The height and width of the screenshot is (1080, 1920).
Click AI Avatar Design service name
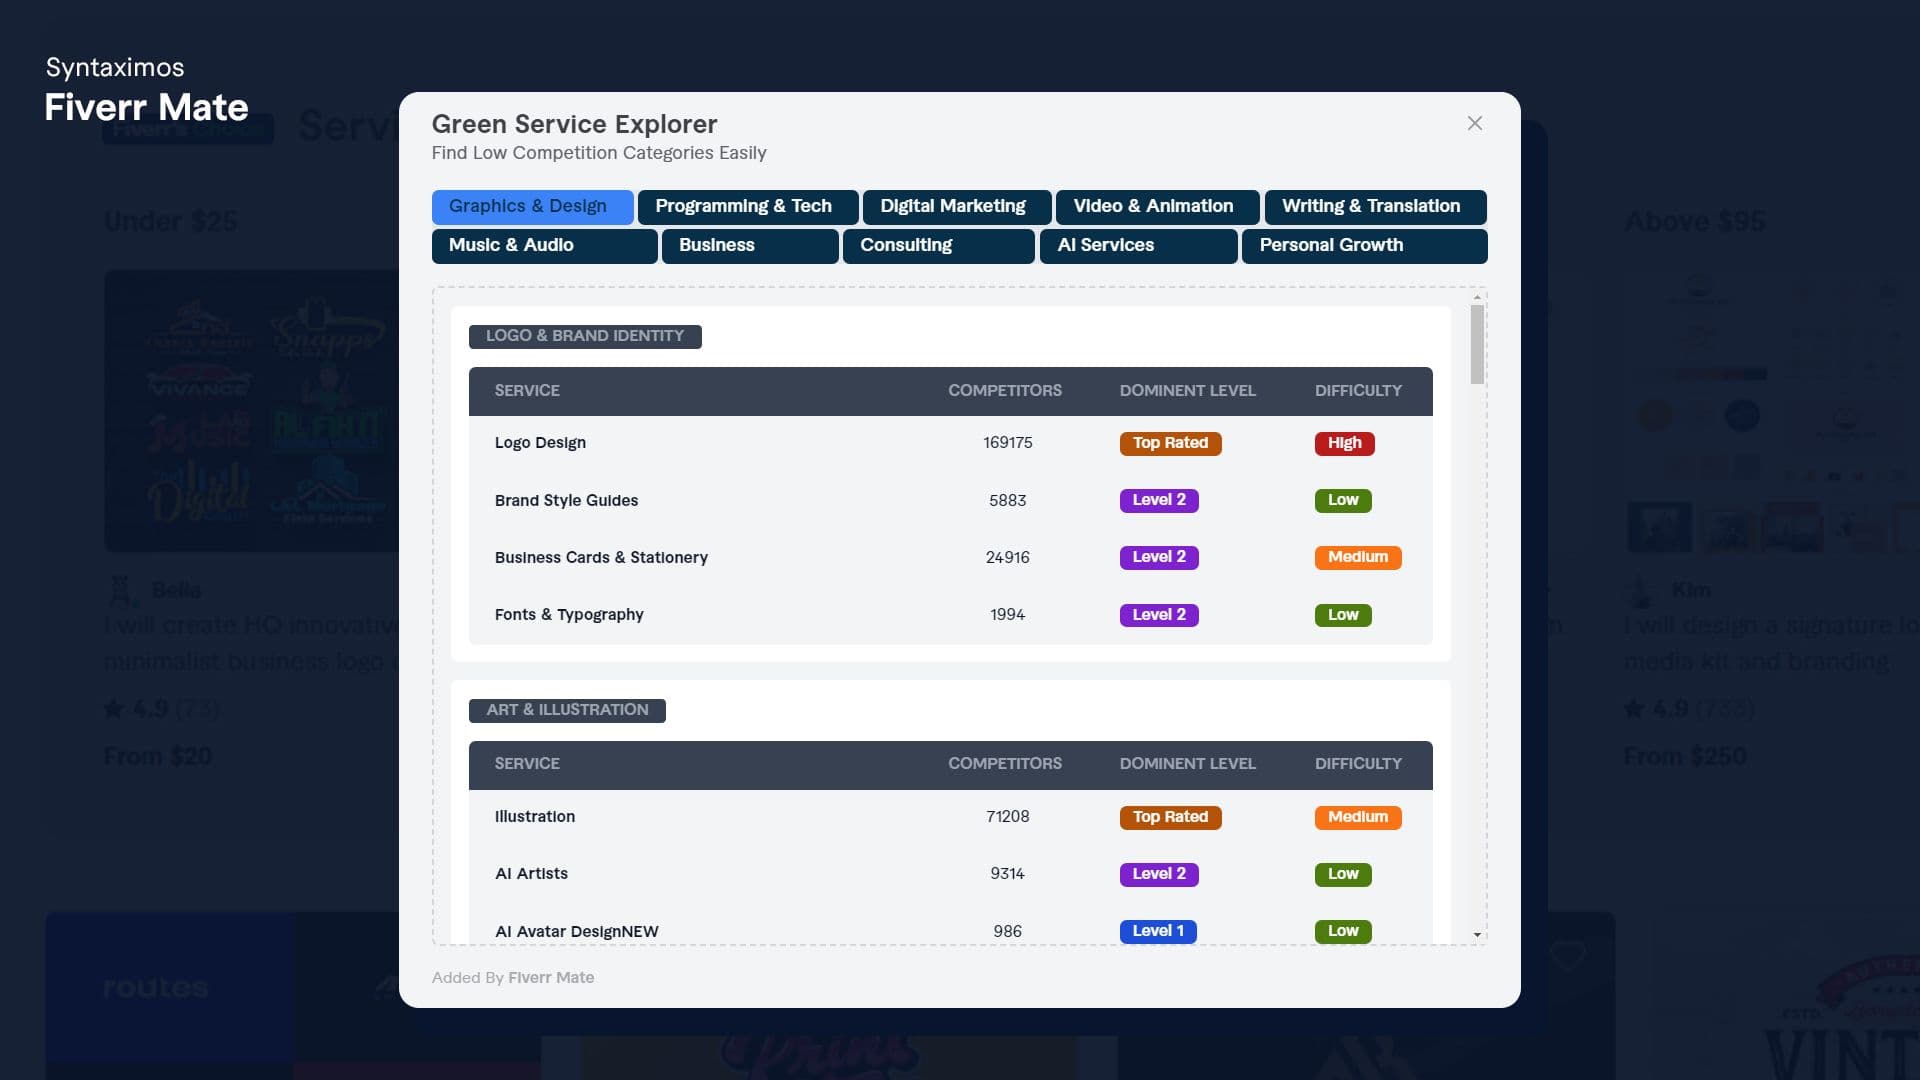[576, 931]
